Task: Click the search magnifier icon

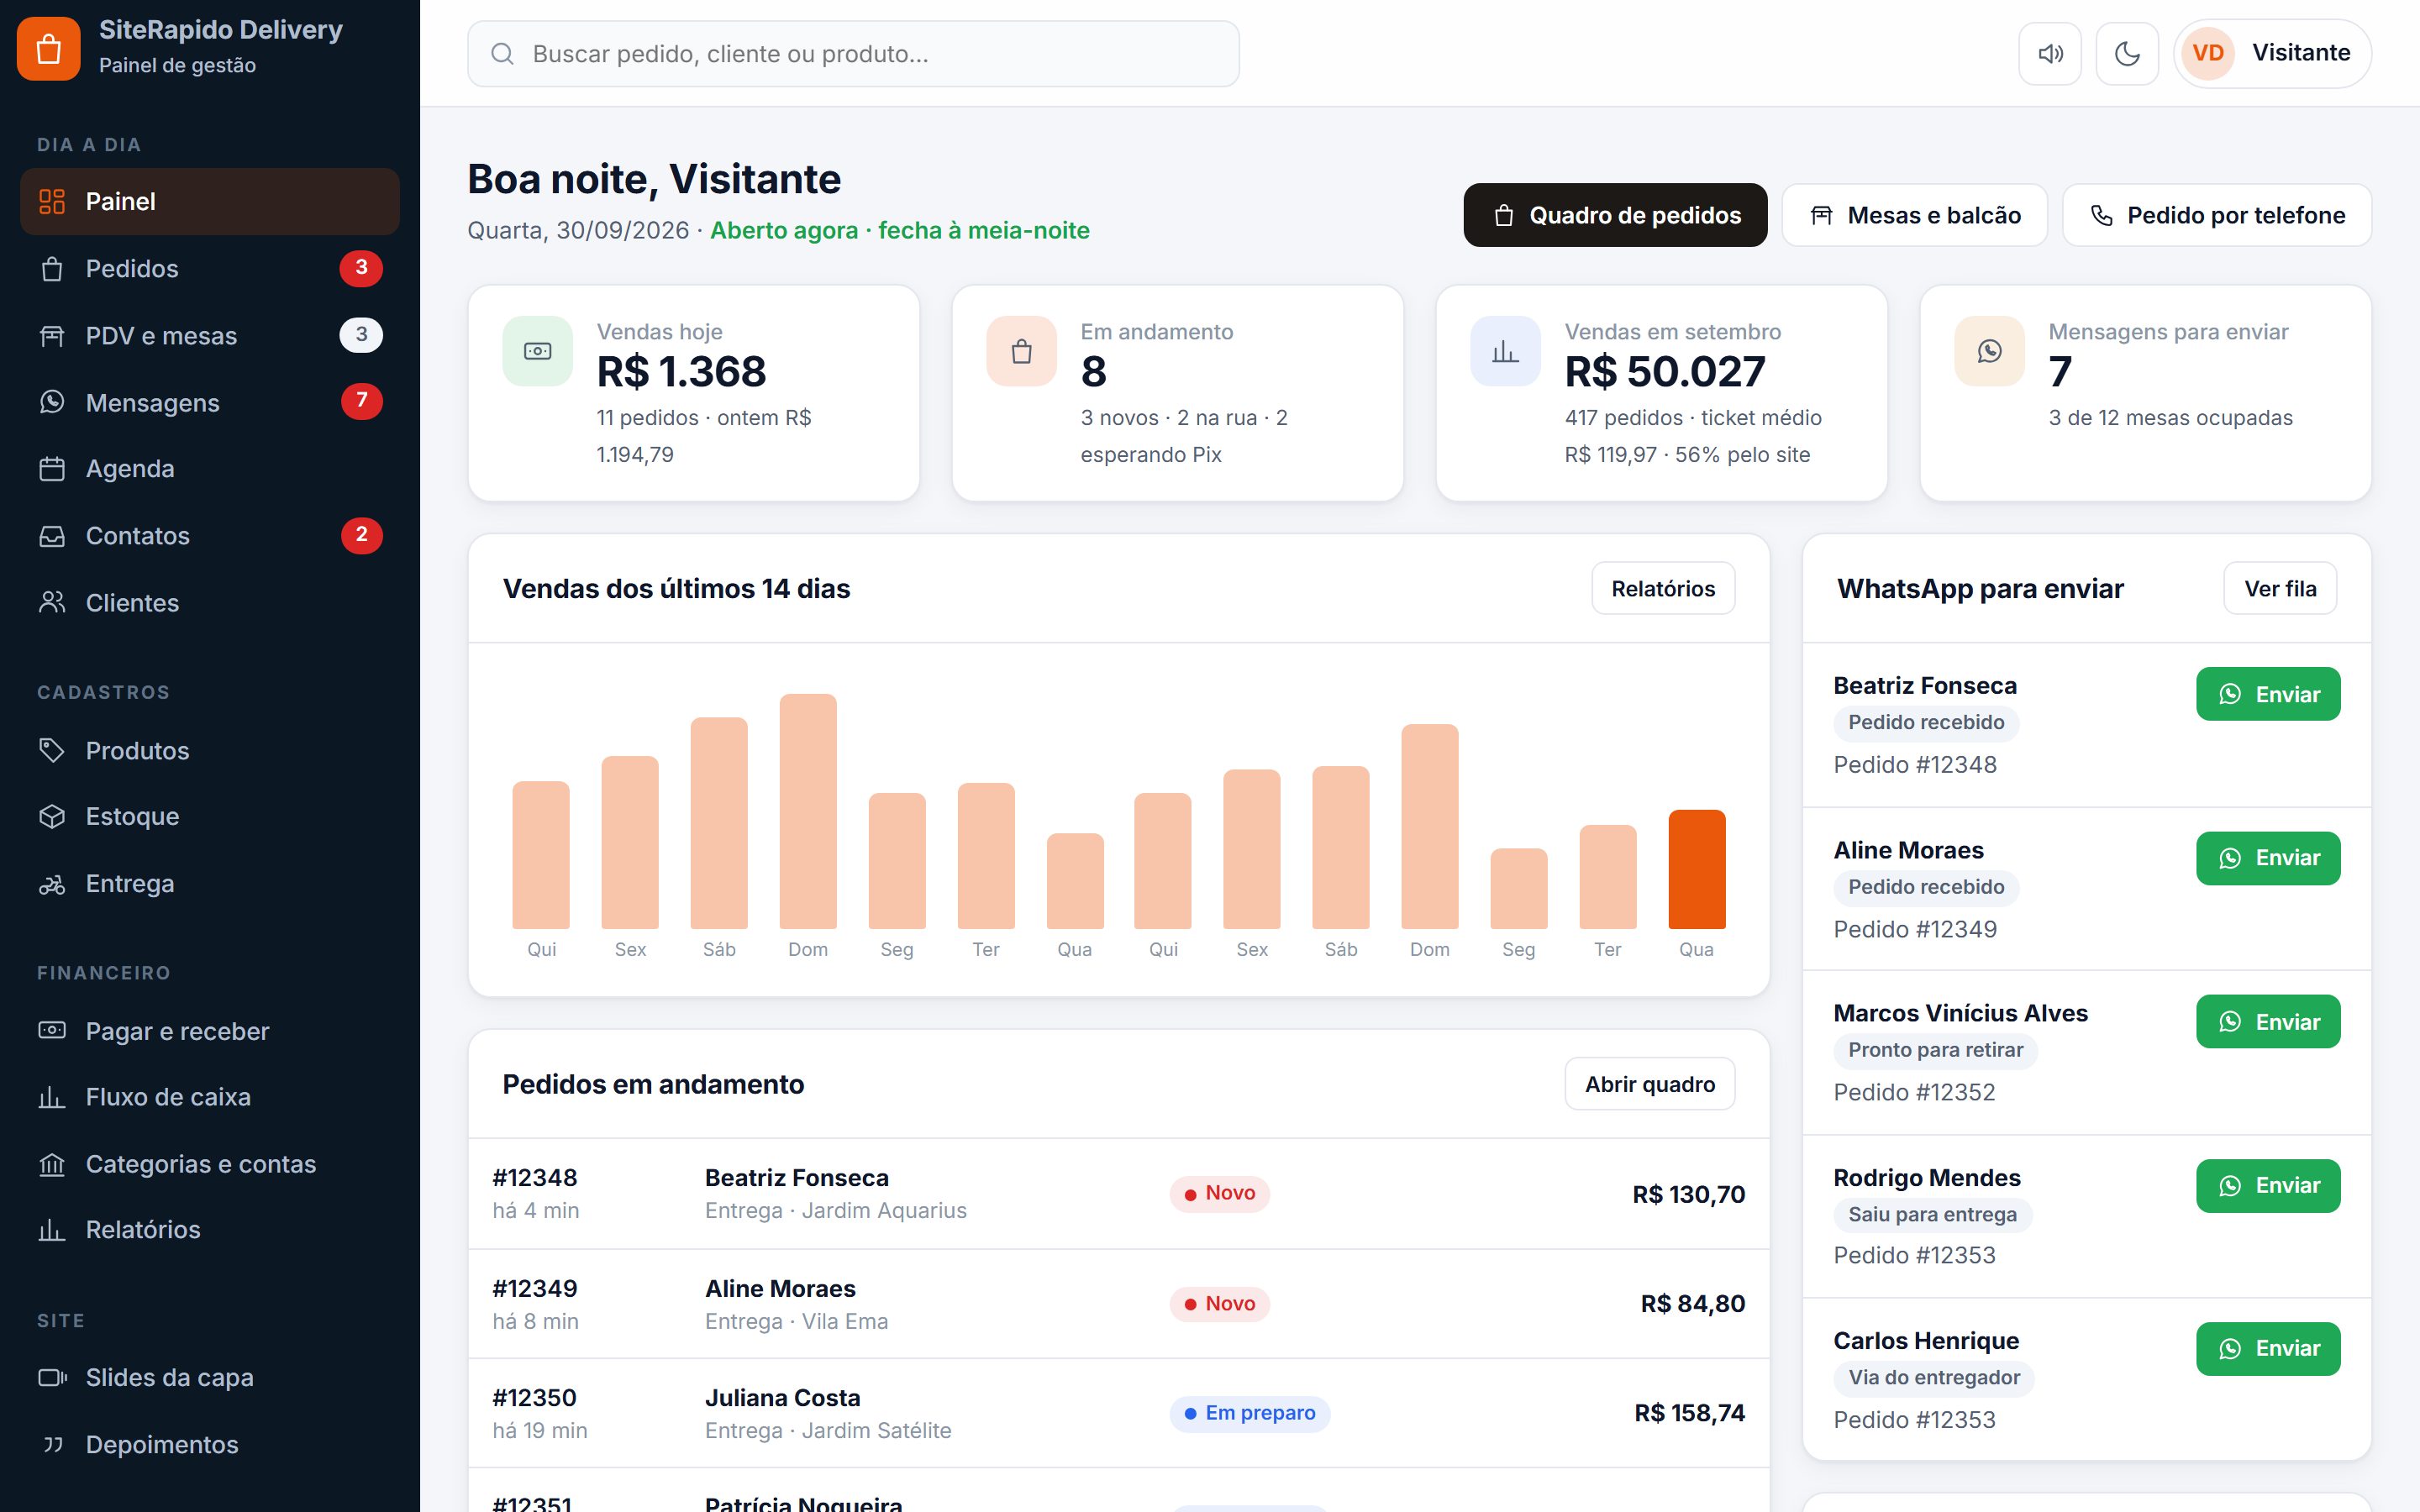Action: click(503, 54)
